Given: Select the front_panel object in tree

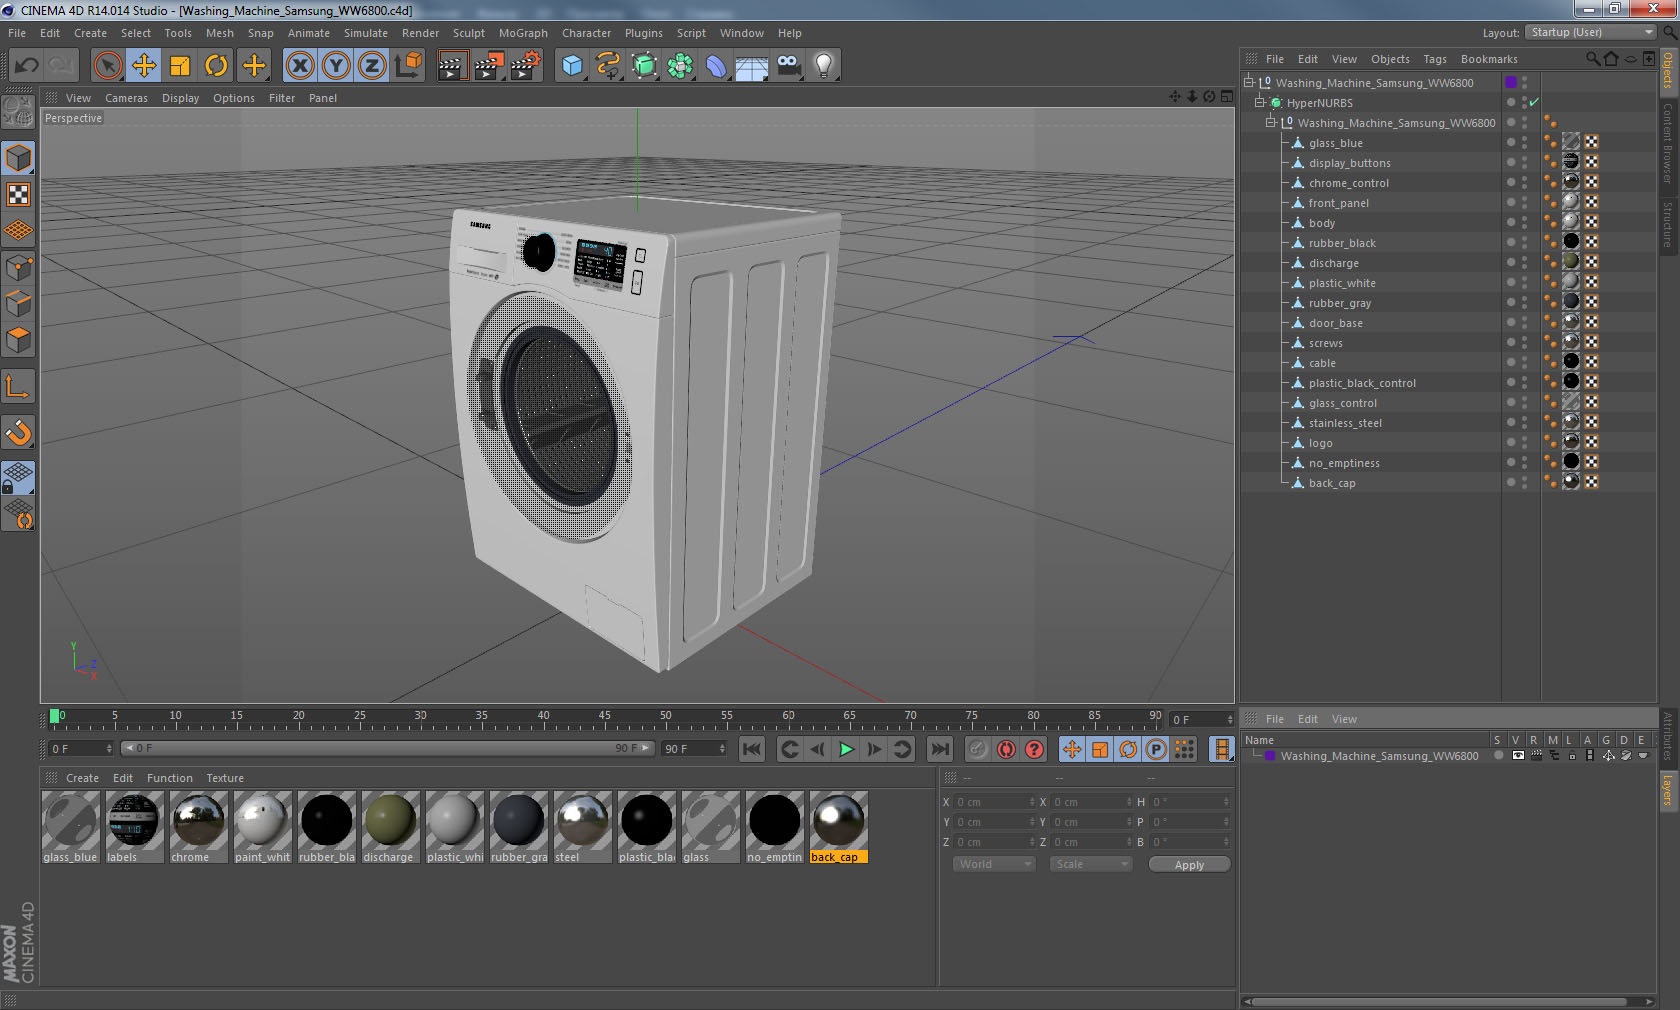Looking at the screenshot, I should click(x=1338, y=203).
